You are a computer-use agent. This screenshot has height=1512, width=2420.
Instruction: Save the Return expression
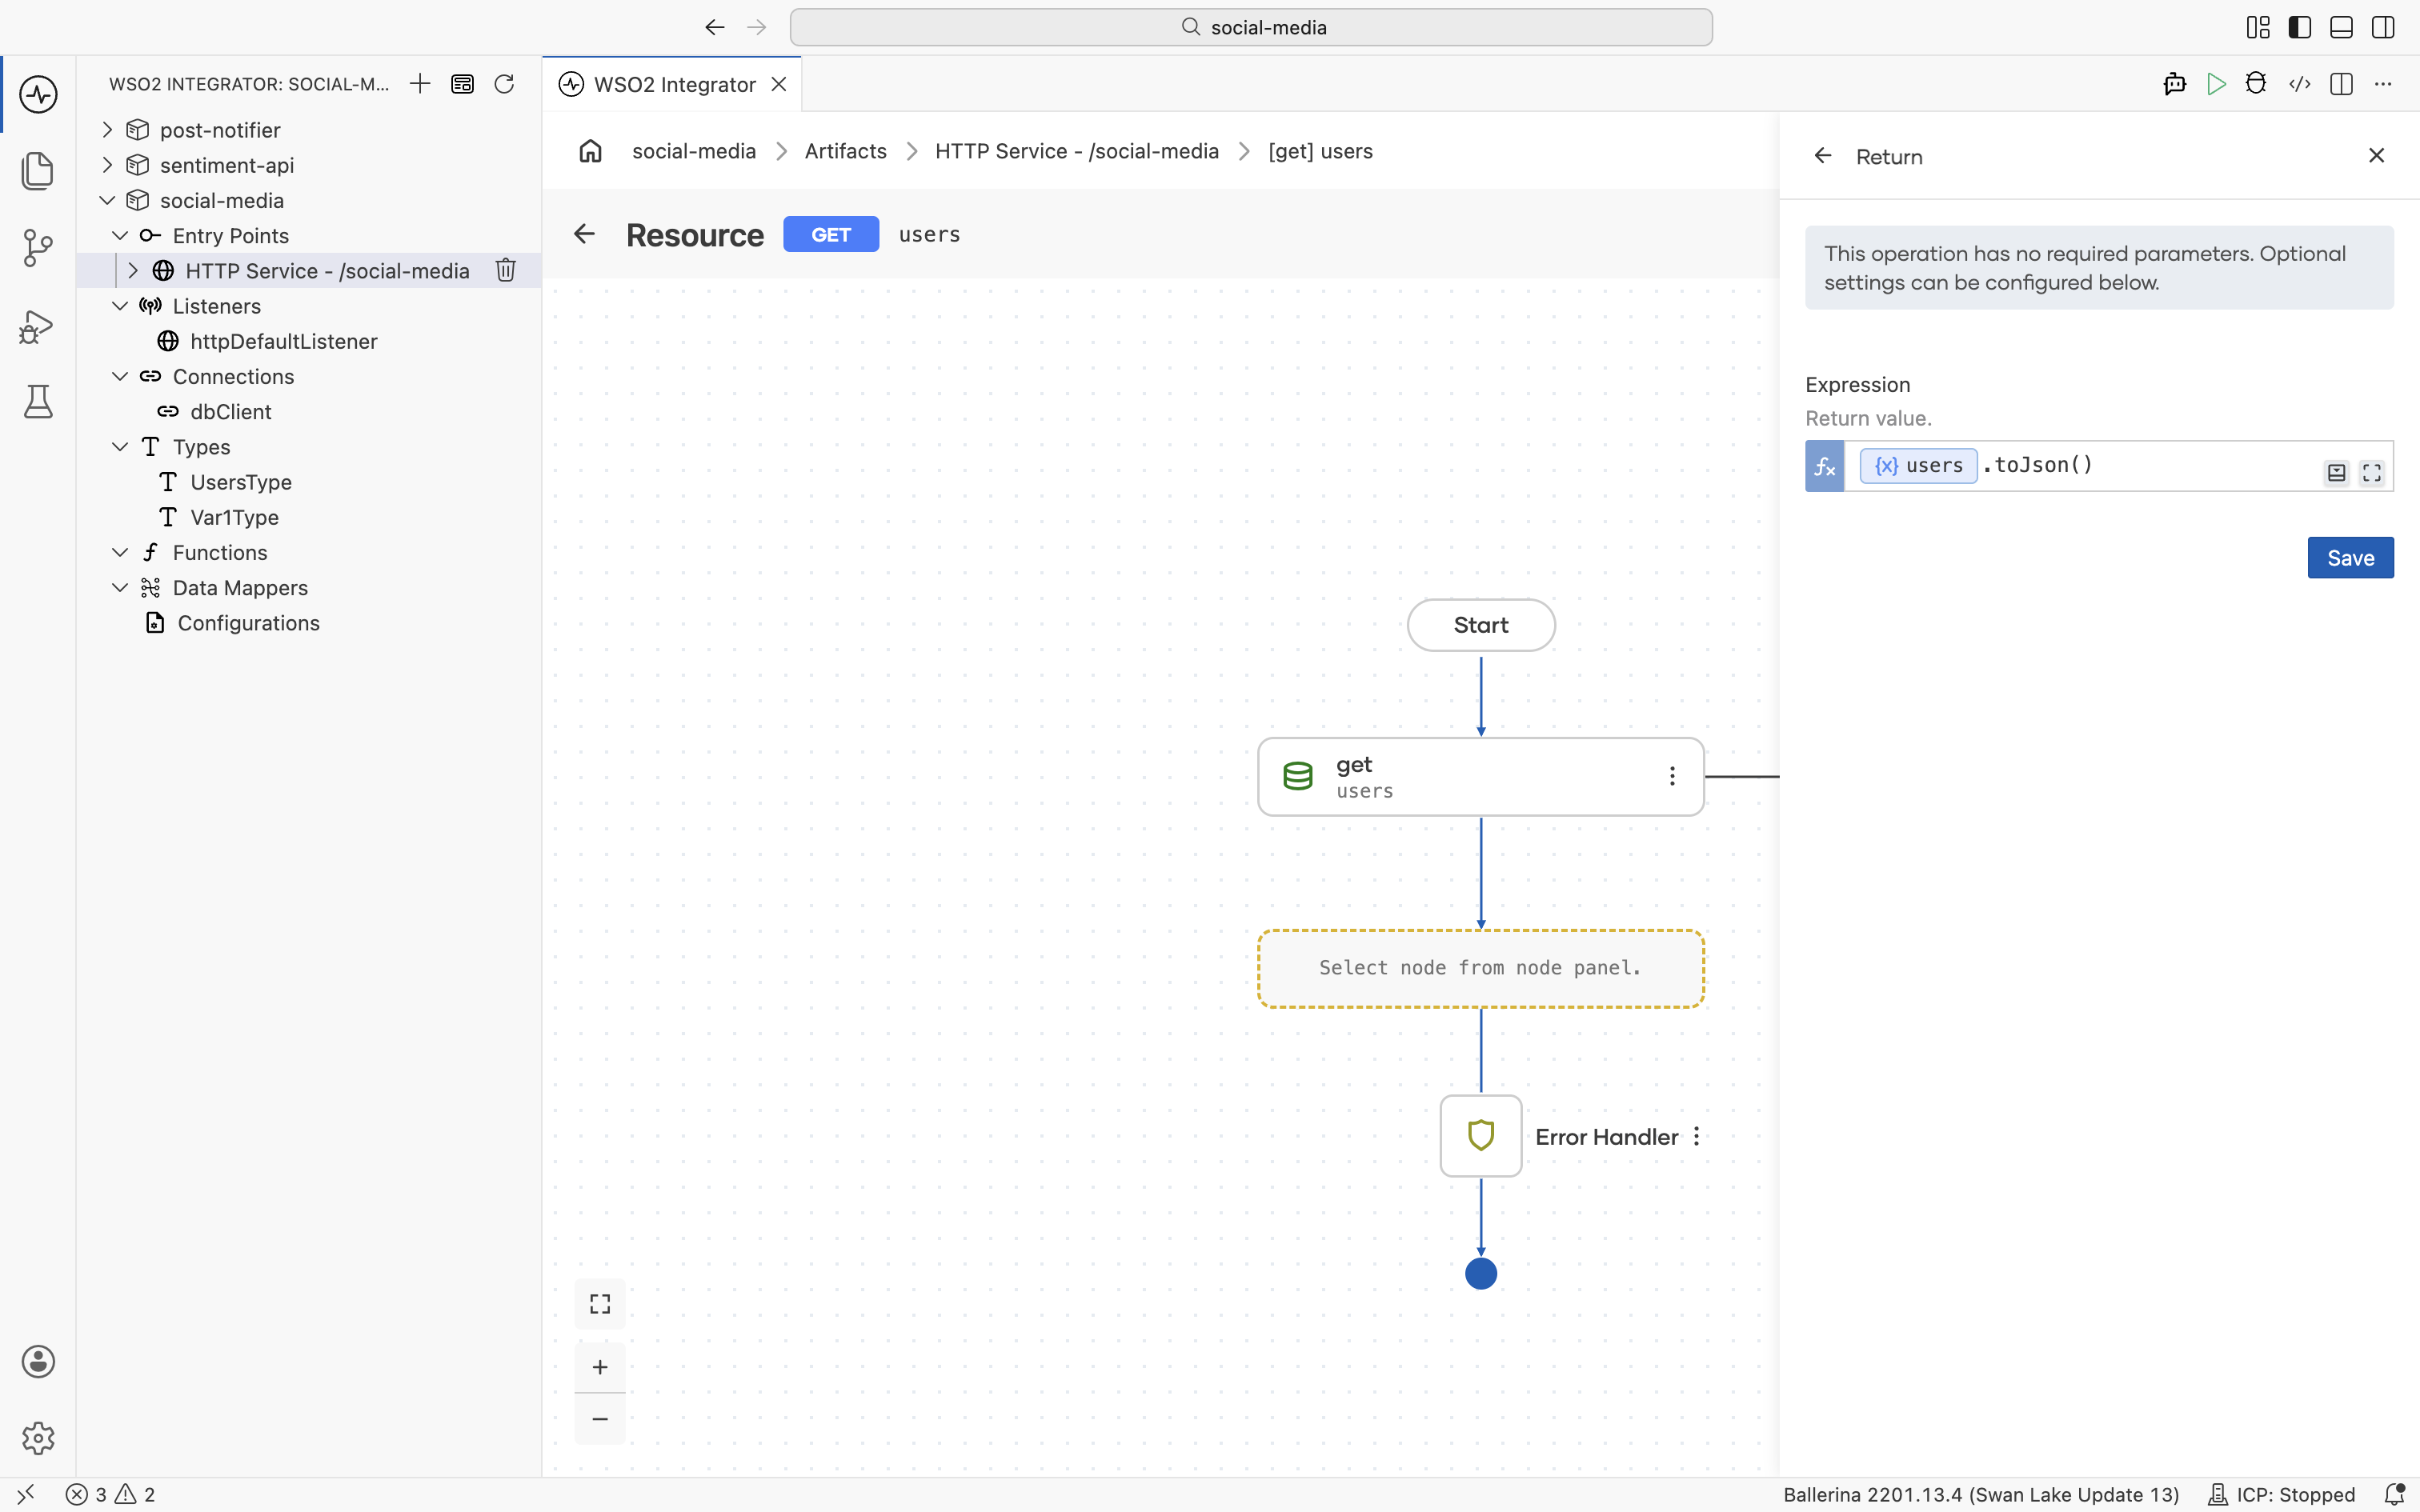click(x=2350, y=558)
